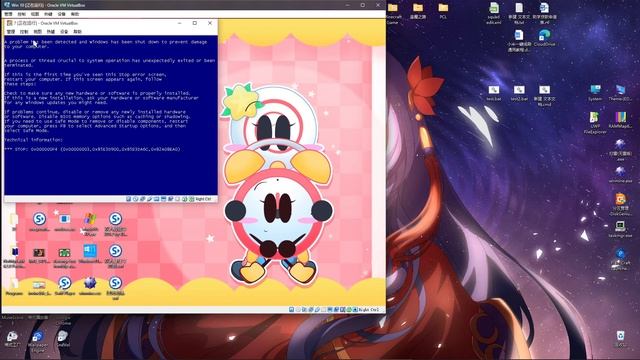Open 视图 menu in the inner 7 VM window
Screen dimensions: 640x360
pos(38,31)
